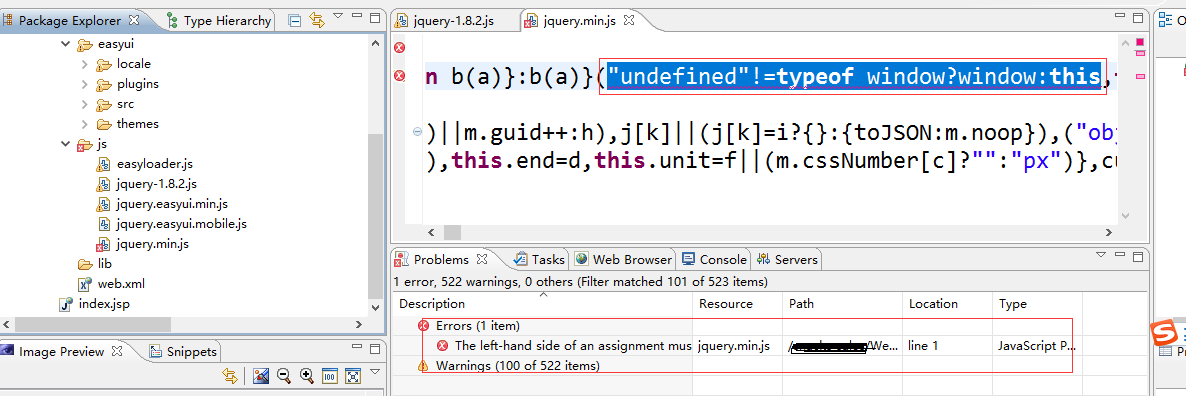Toggle Image Preview link with selection
The width and height of the screenshot is (1186, 396).
click(x=230, y=376)
